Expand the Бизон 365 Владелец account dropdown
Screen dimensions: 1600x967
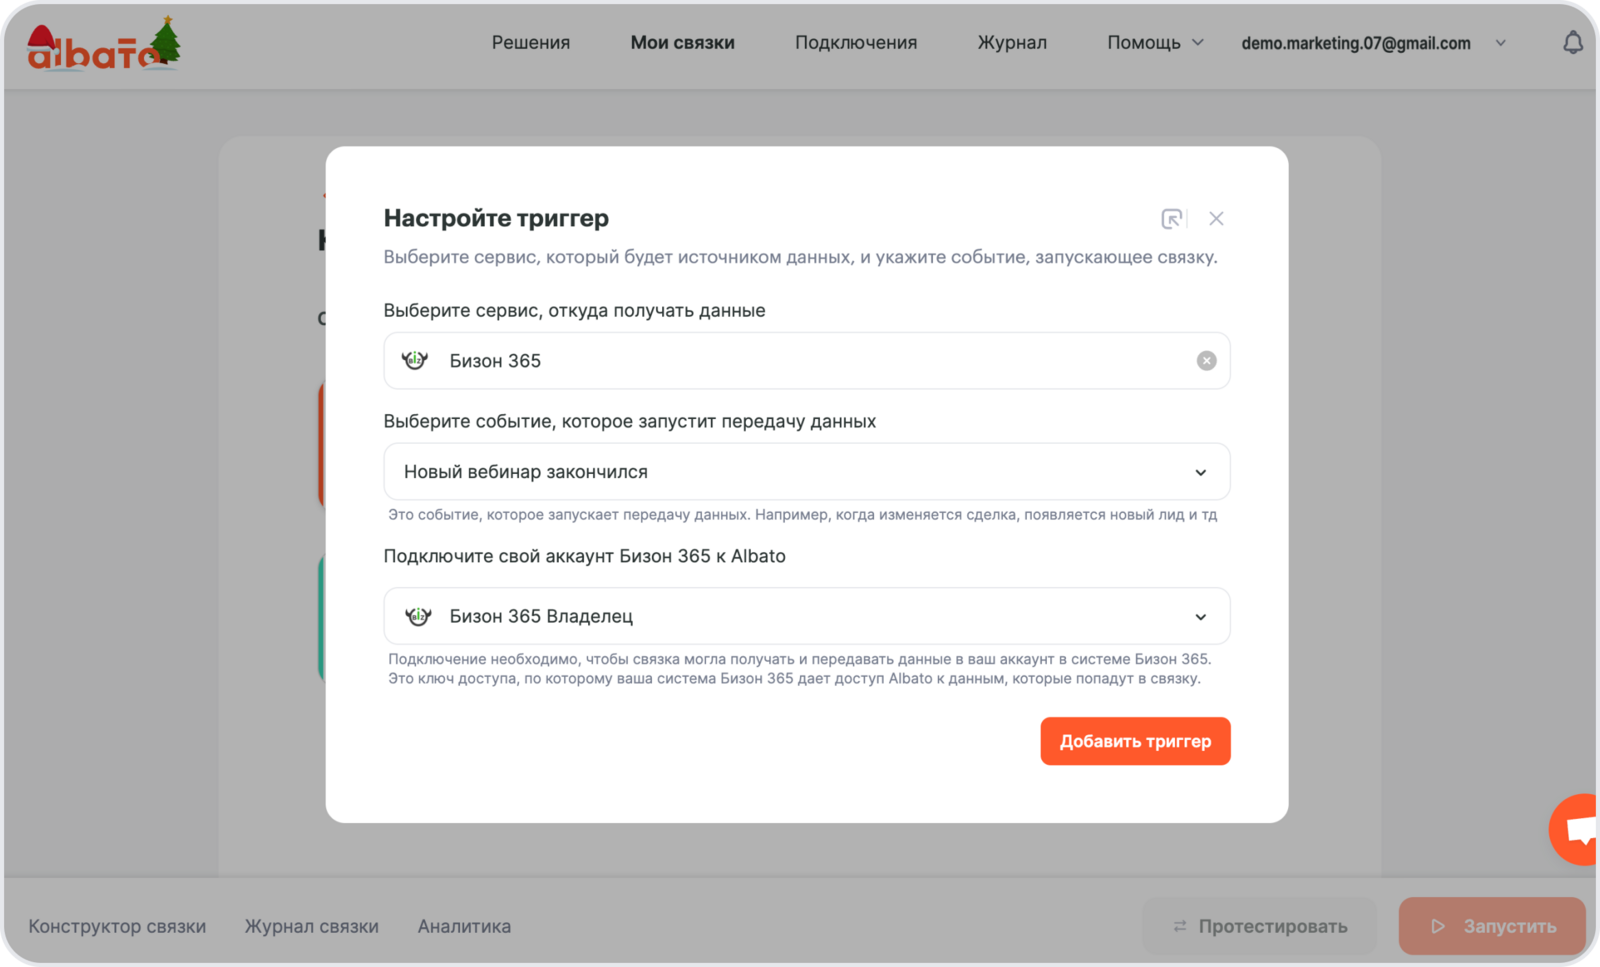tap(1200, 617)
